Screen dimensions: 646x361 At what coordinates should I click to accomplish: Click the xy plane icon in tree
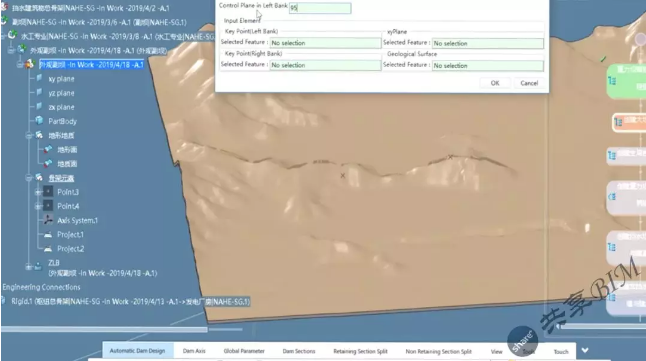(x=39, y=78)
